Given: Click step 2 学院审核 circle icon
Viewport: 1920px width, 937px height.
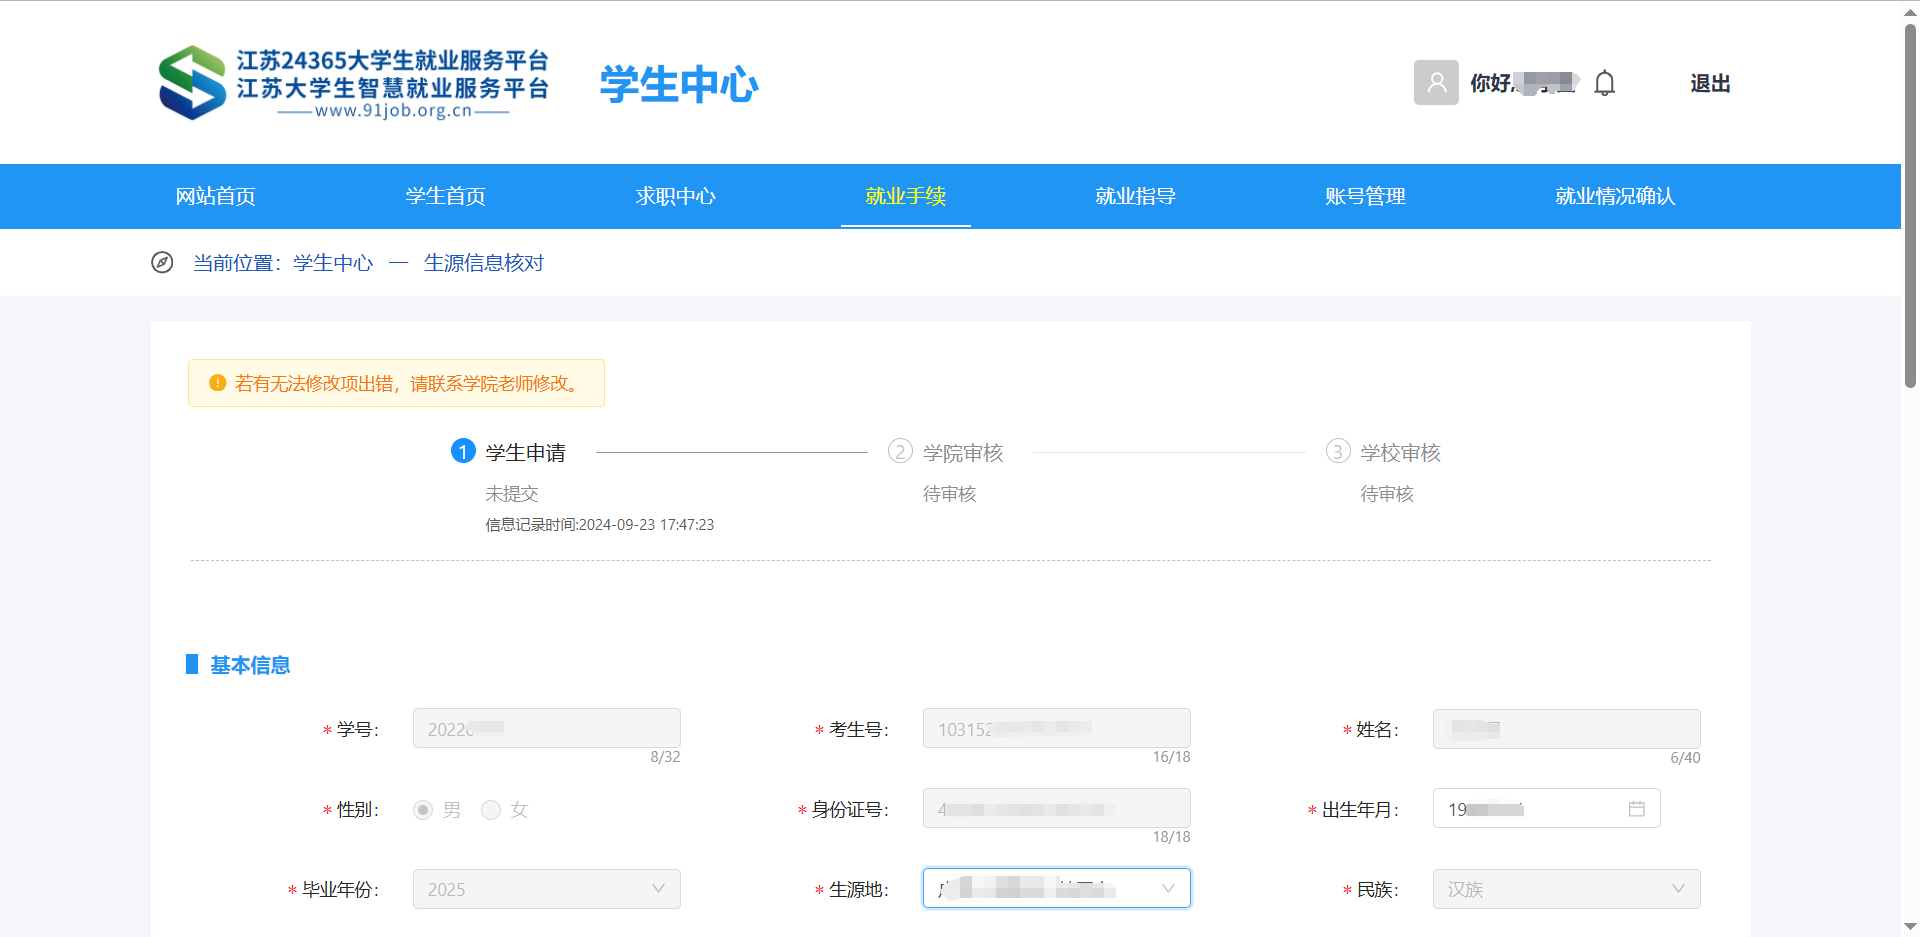Looking at the screenshot, I should 900,451.
